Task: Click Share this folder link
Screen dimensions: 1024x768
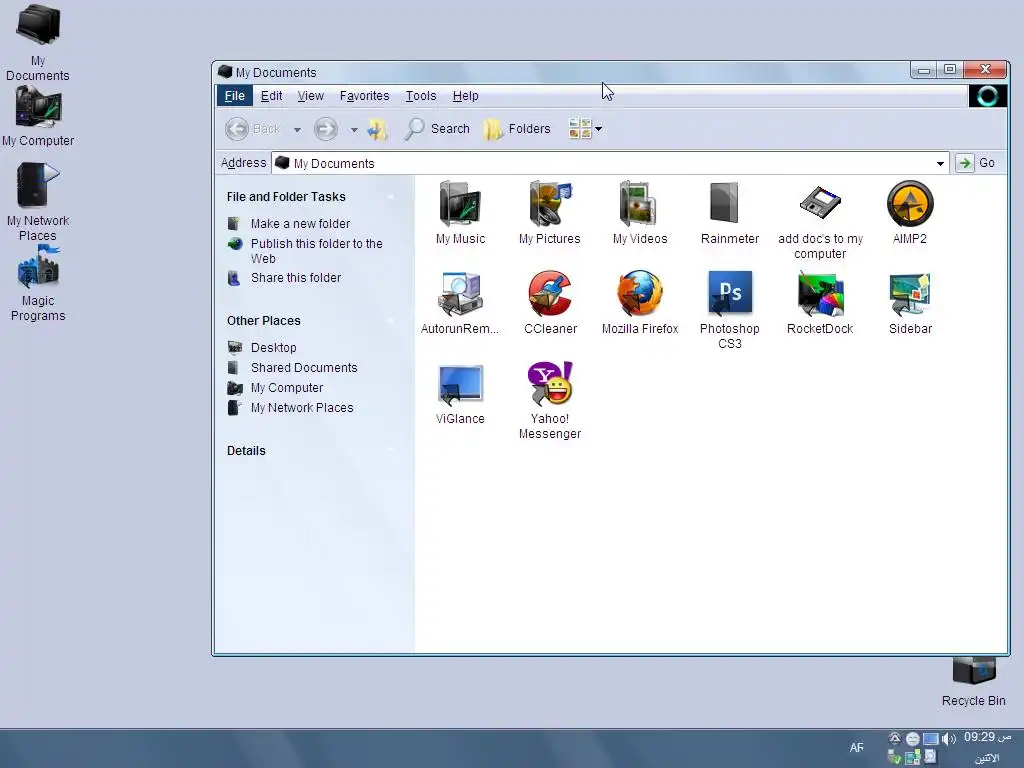Action: point(296,278)
